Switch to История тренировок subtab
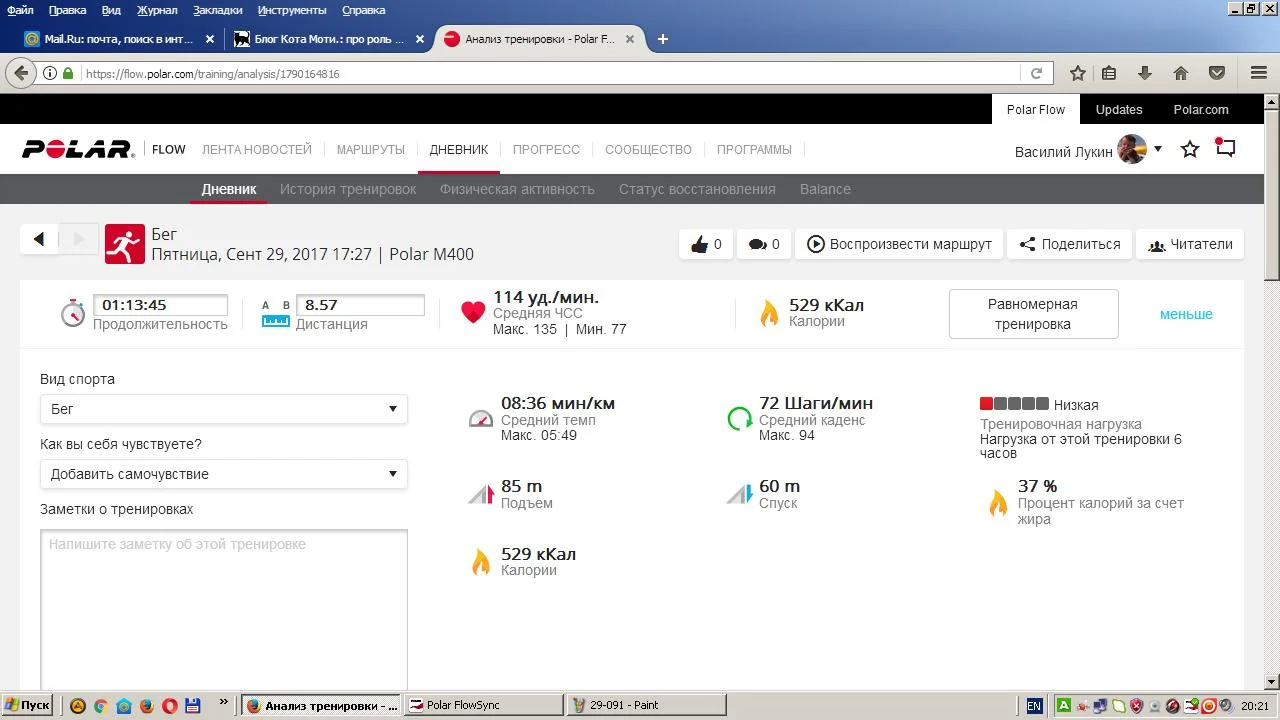Image resolution: width=1280 pixels, height=720 pixels. [x=348, y=189]
